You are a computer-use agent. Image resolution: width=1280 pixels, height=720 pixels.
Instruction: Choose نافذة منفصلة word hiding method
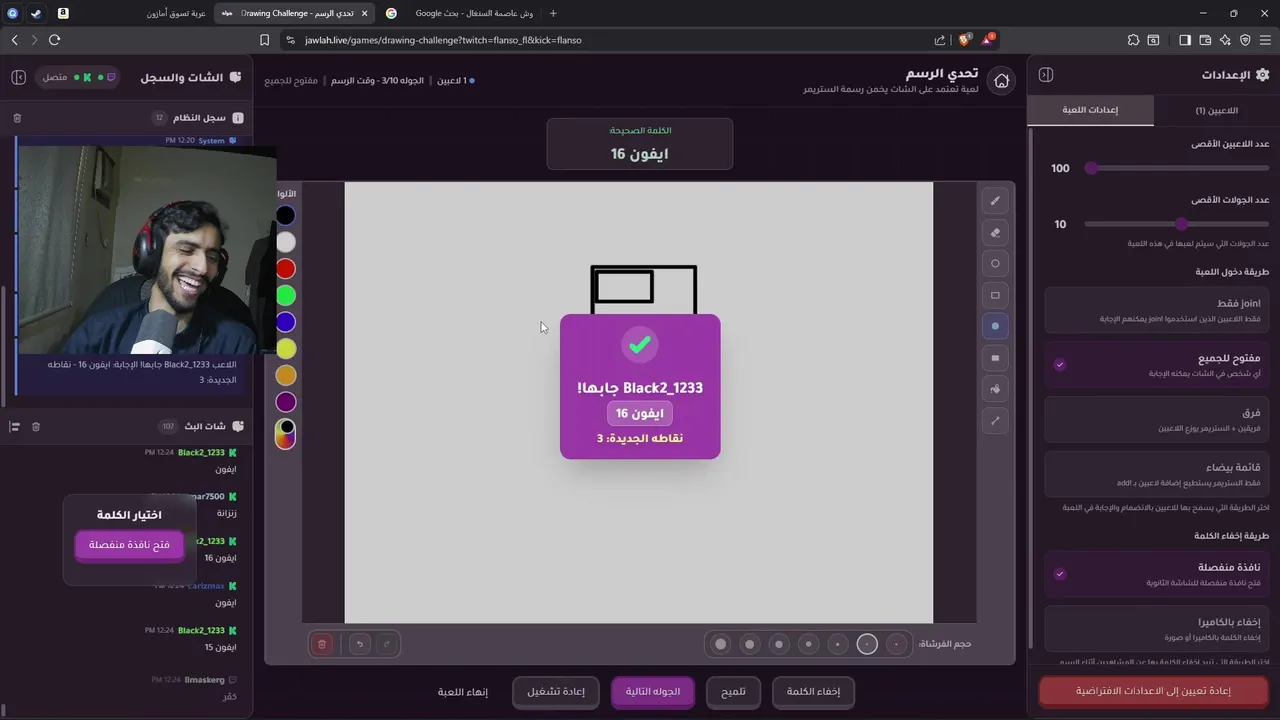pyautogui.click(x=1157, y=574)
